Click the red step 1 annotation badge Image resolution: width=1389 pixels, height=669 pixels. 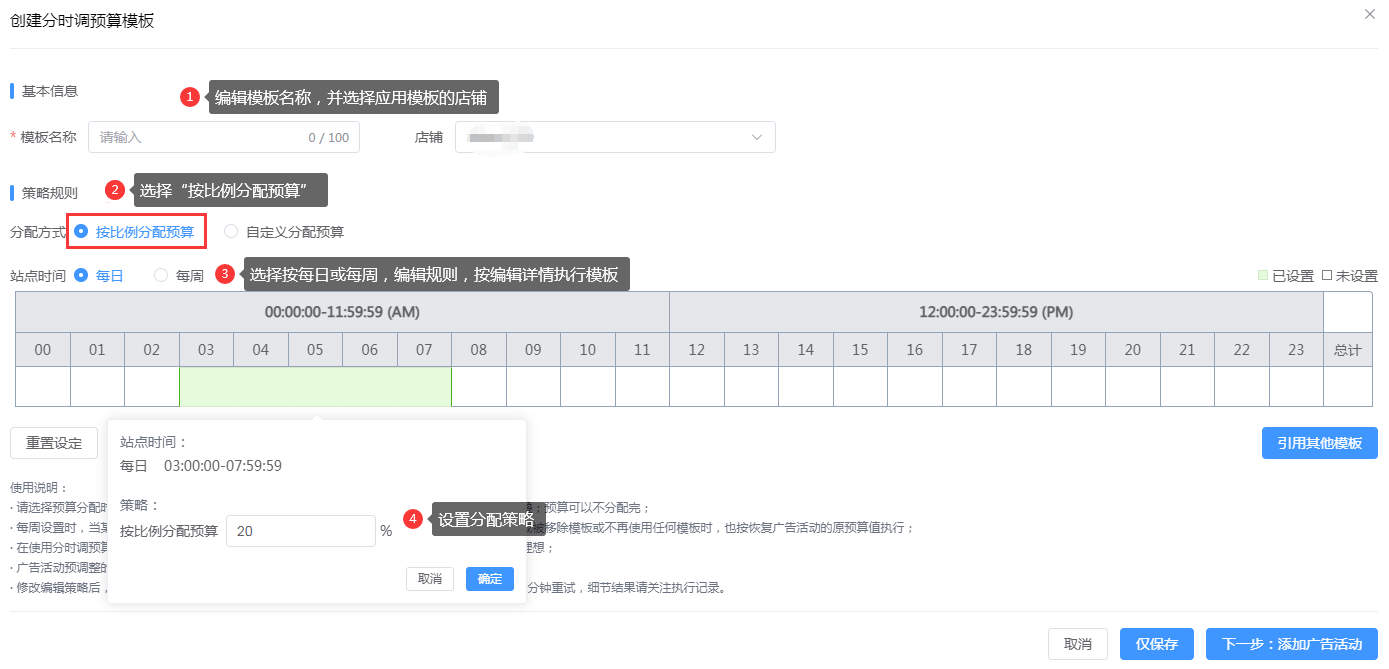(x=189, y=97)
